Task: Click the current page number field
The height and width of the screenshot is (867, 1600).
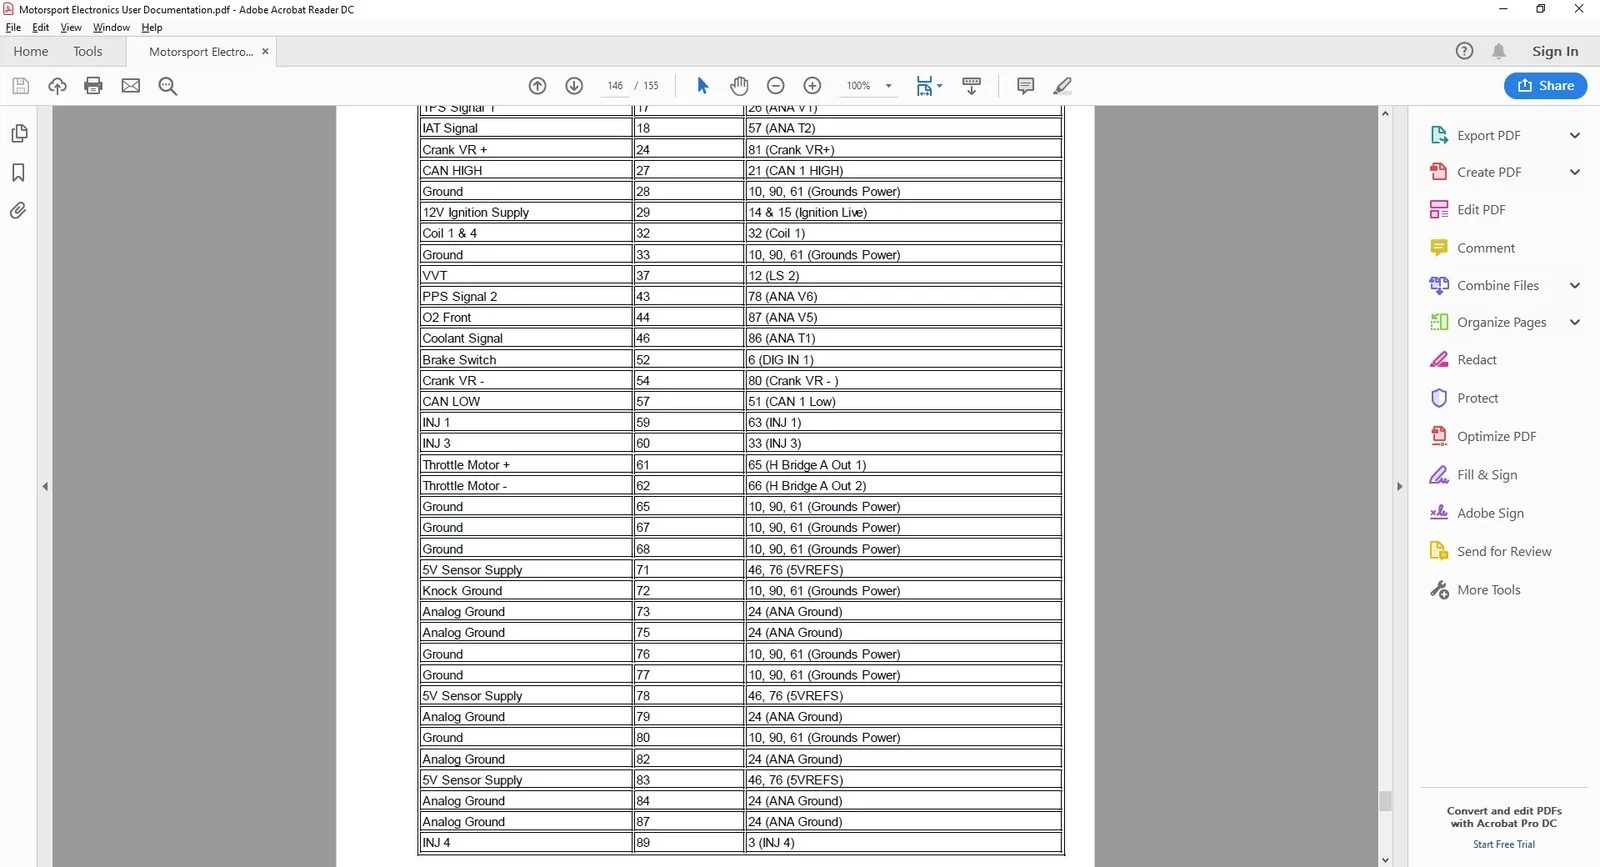Action: coord(615,86)
